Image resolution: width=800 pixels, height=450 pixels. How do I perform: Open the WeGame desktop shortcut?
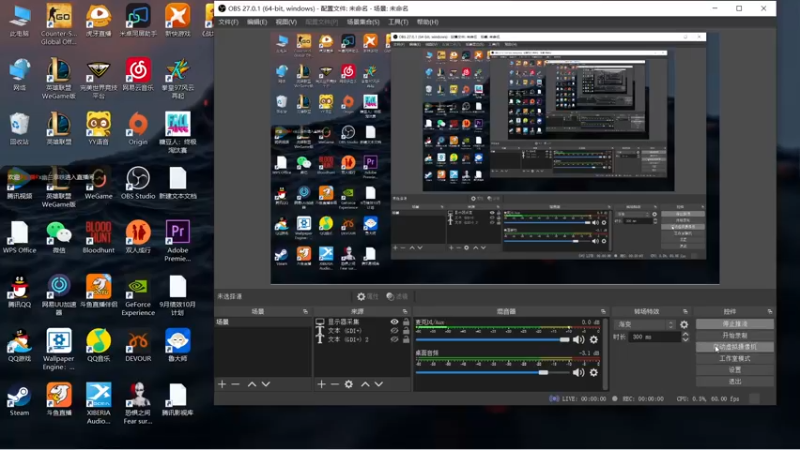(x=98, y=183)
